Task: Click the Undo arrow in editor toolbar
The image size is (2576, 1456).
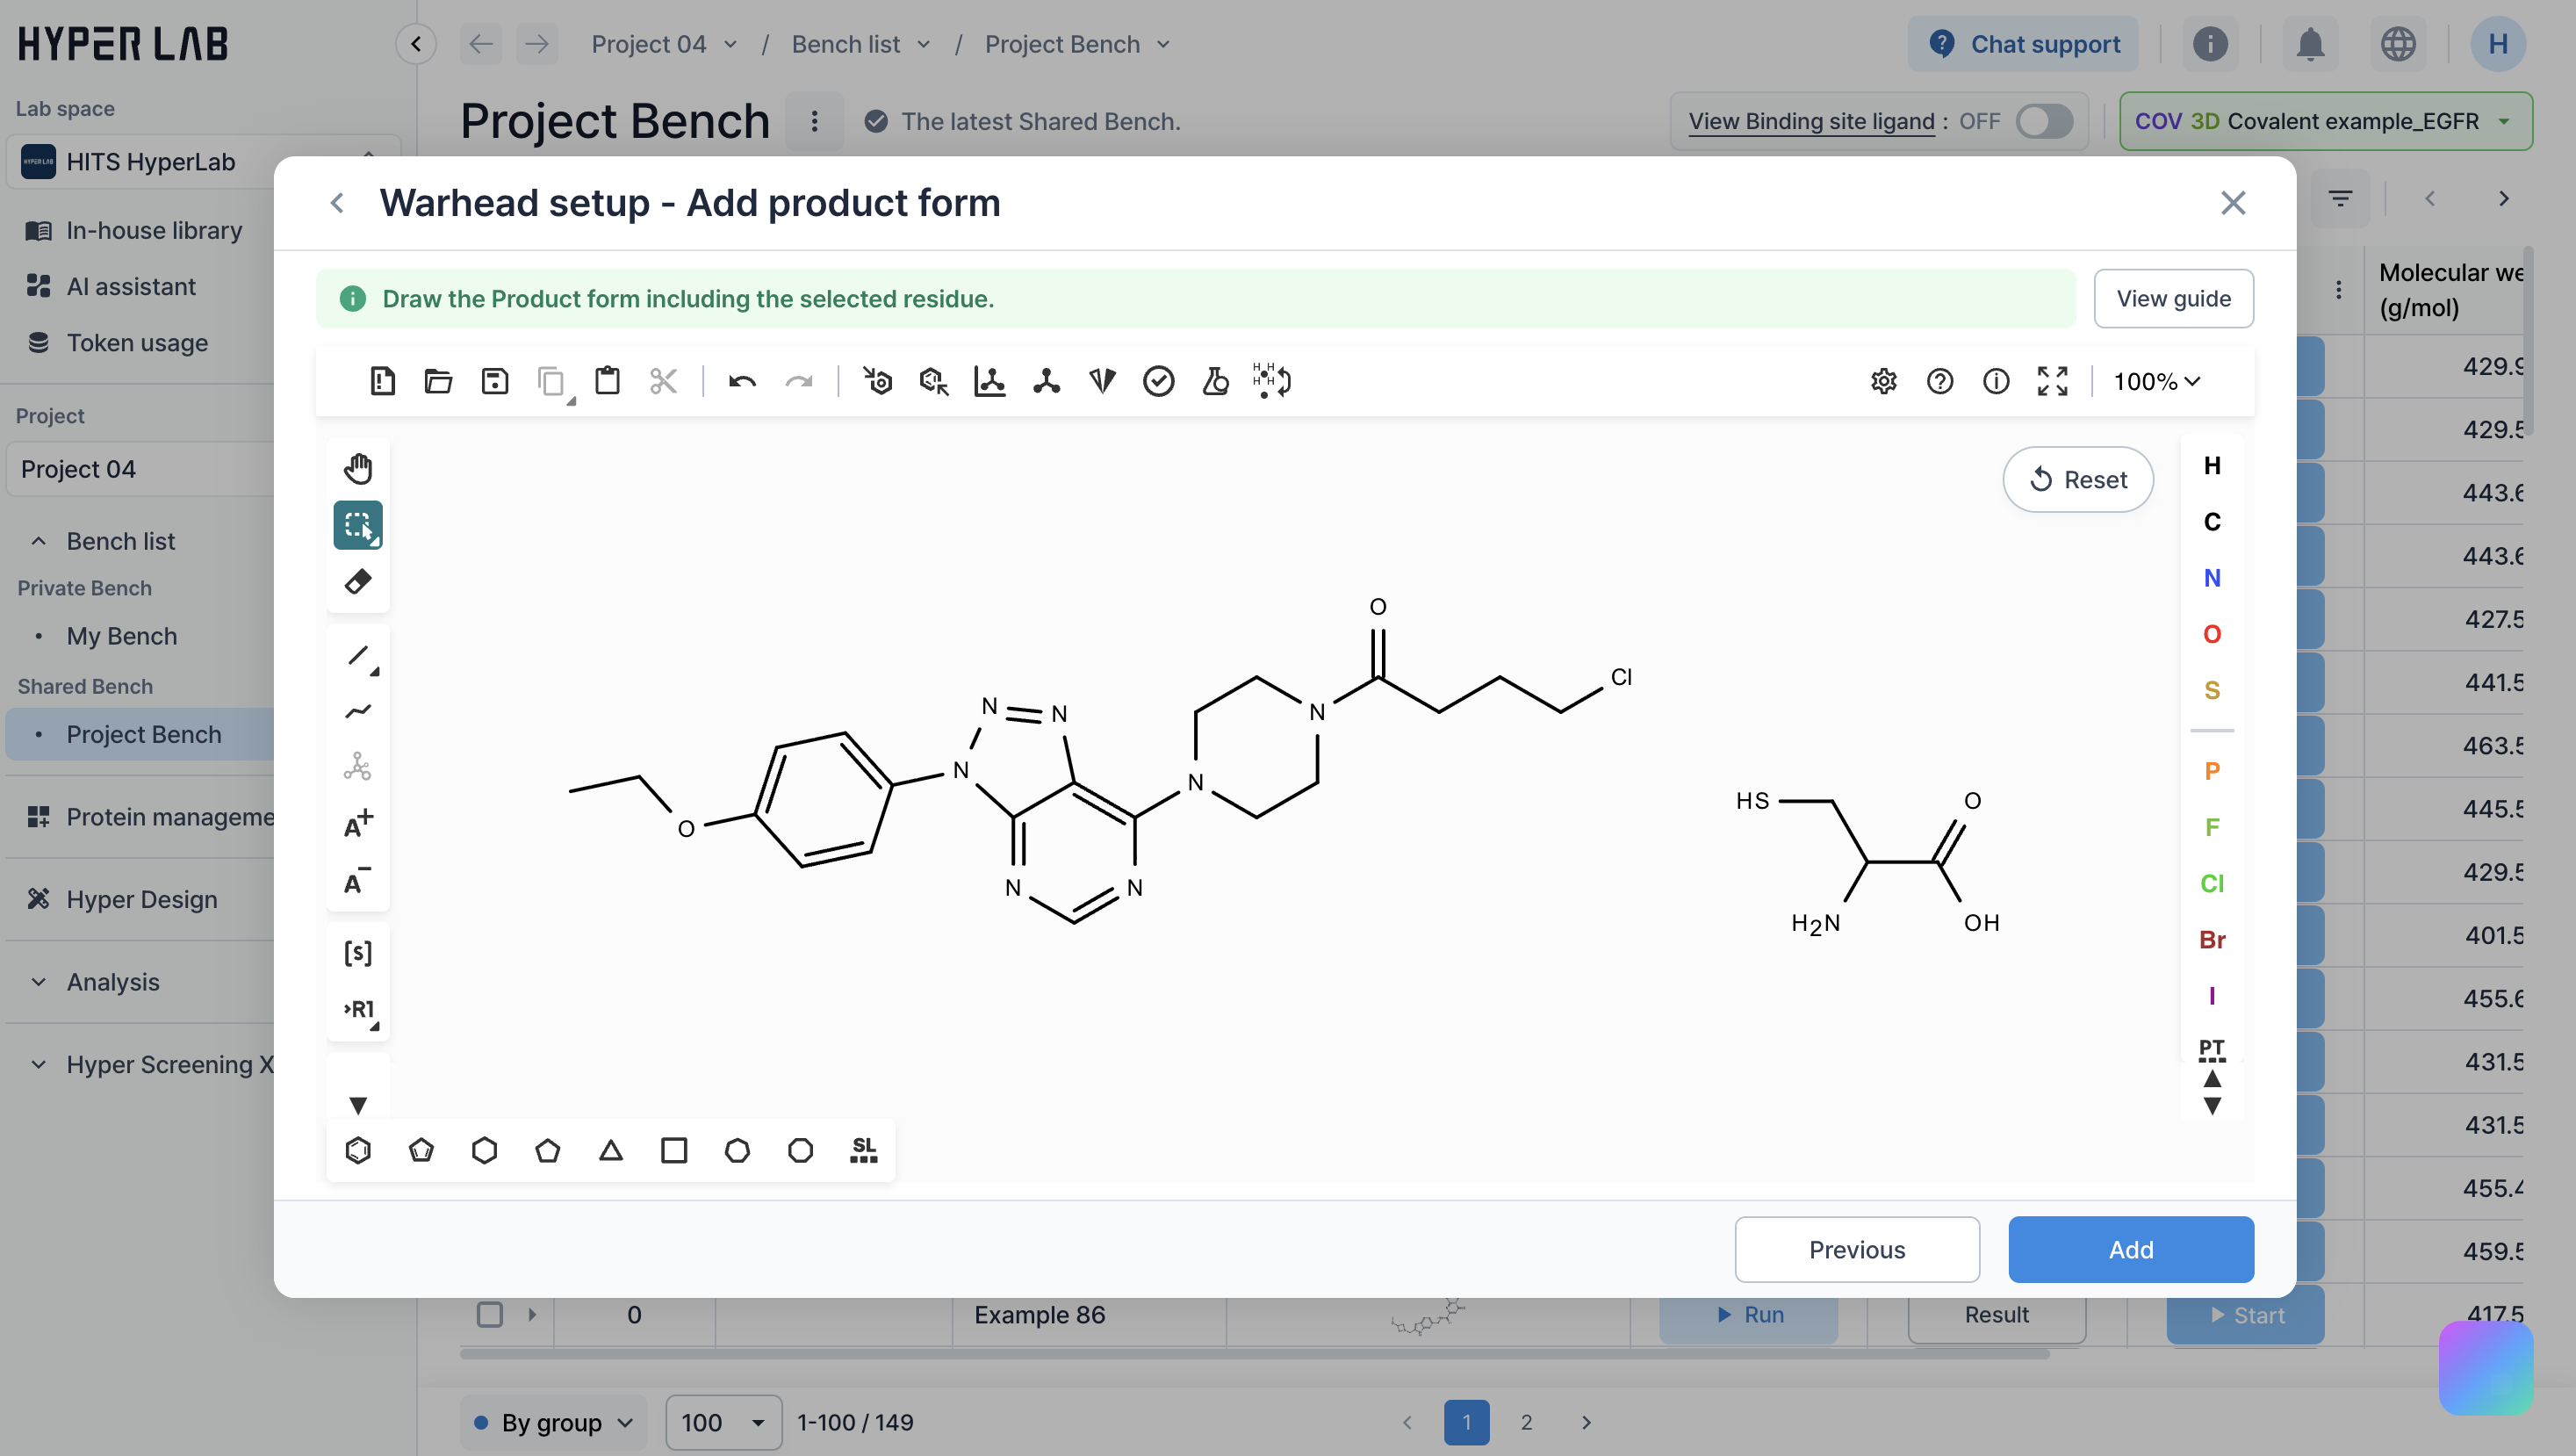Action: pos(742,381)
